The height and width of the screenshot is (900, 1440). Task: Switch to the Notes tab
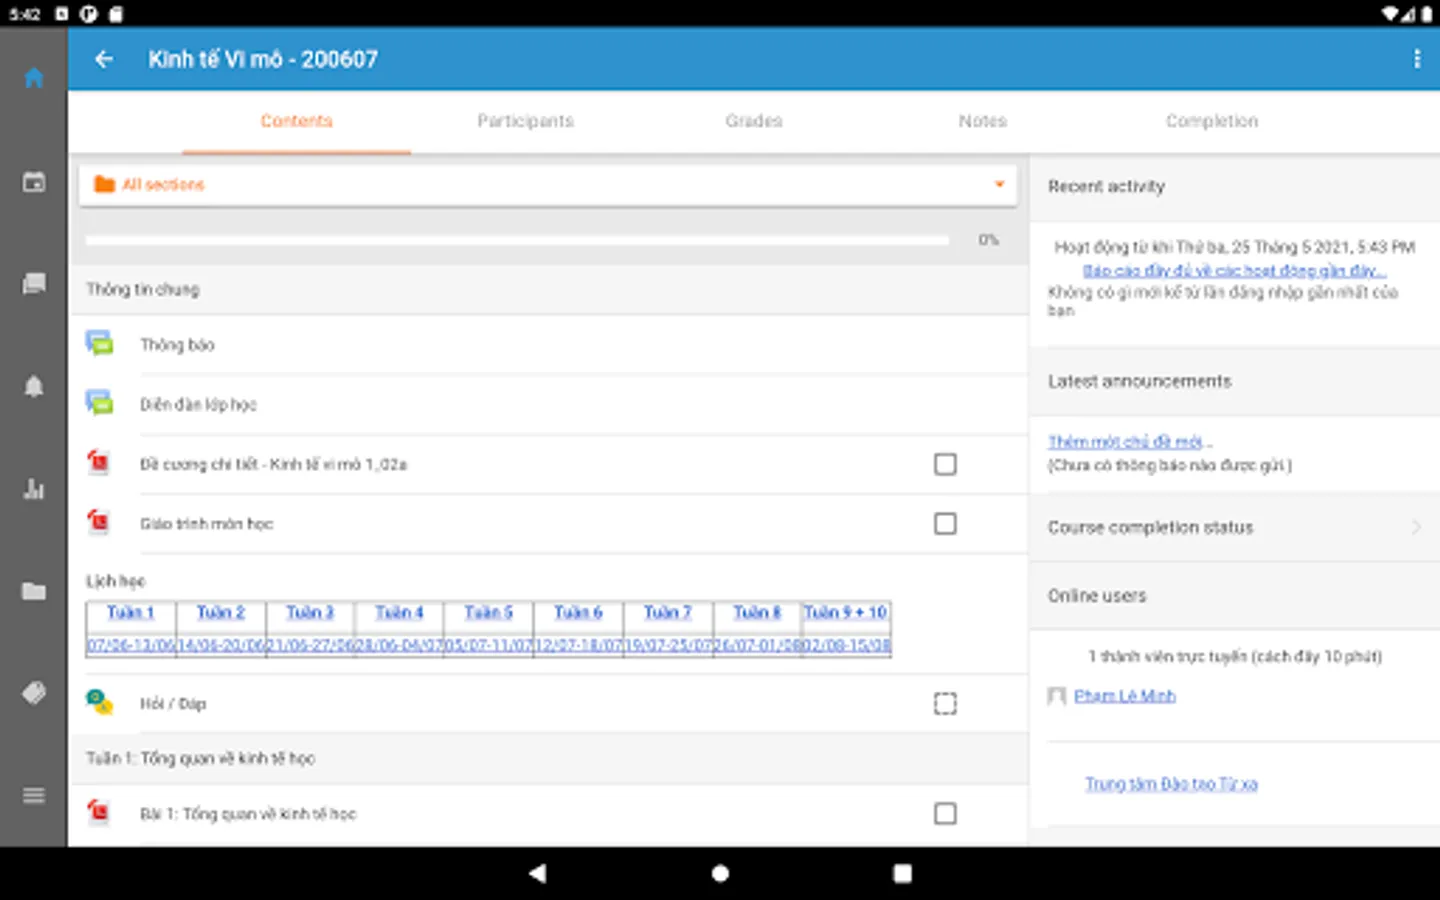(x=982, y=121)
